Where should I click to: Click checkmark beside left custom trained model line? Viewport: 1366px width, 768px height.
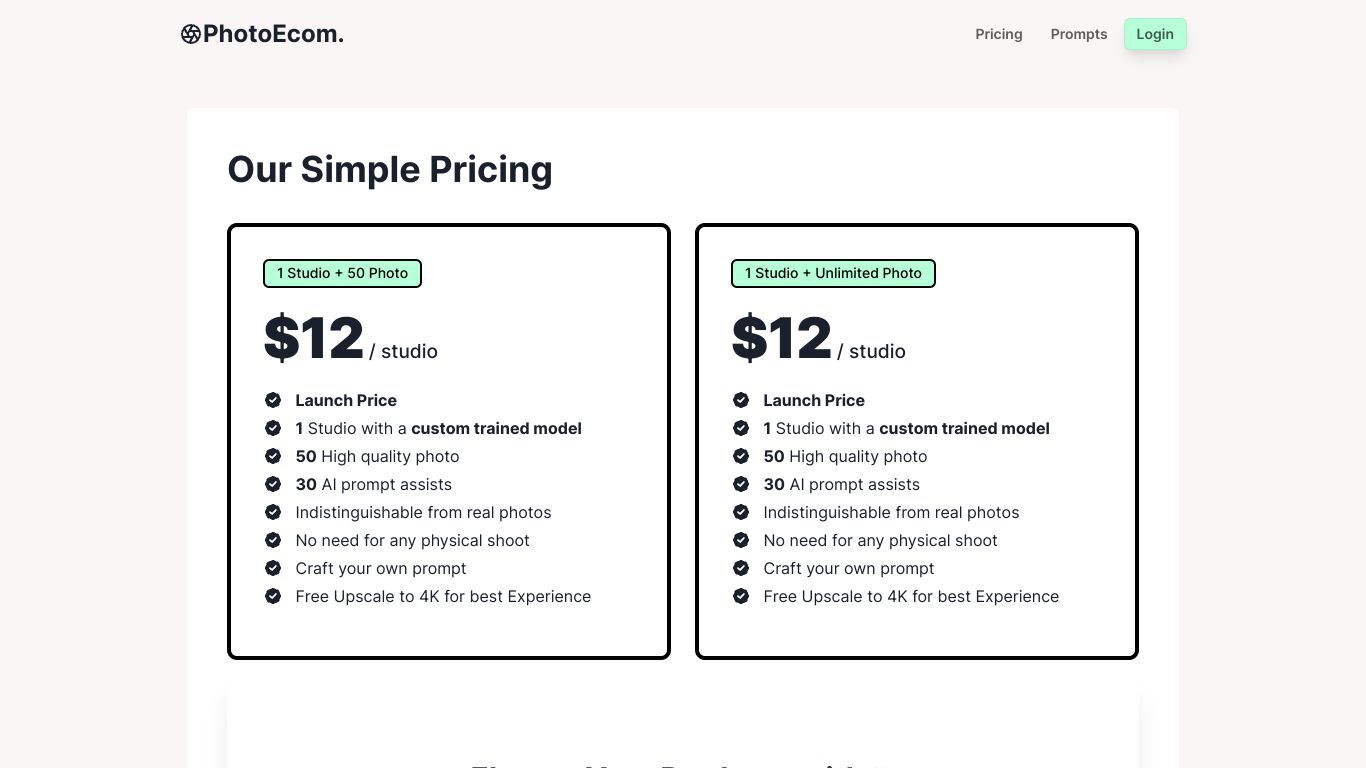pyautogui.click(x=273, y=428)
